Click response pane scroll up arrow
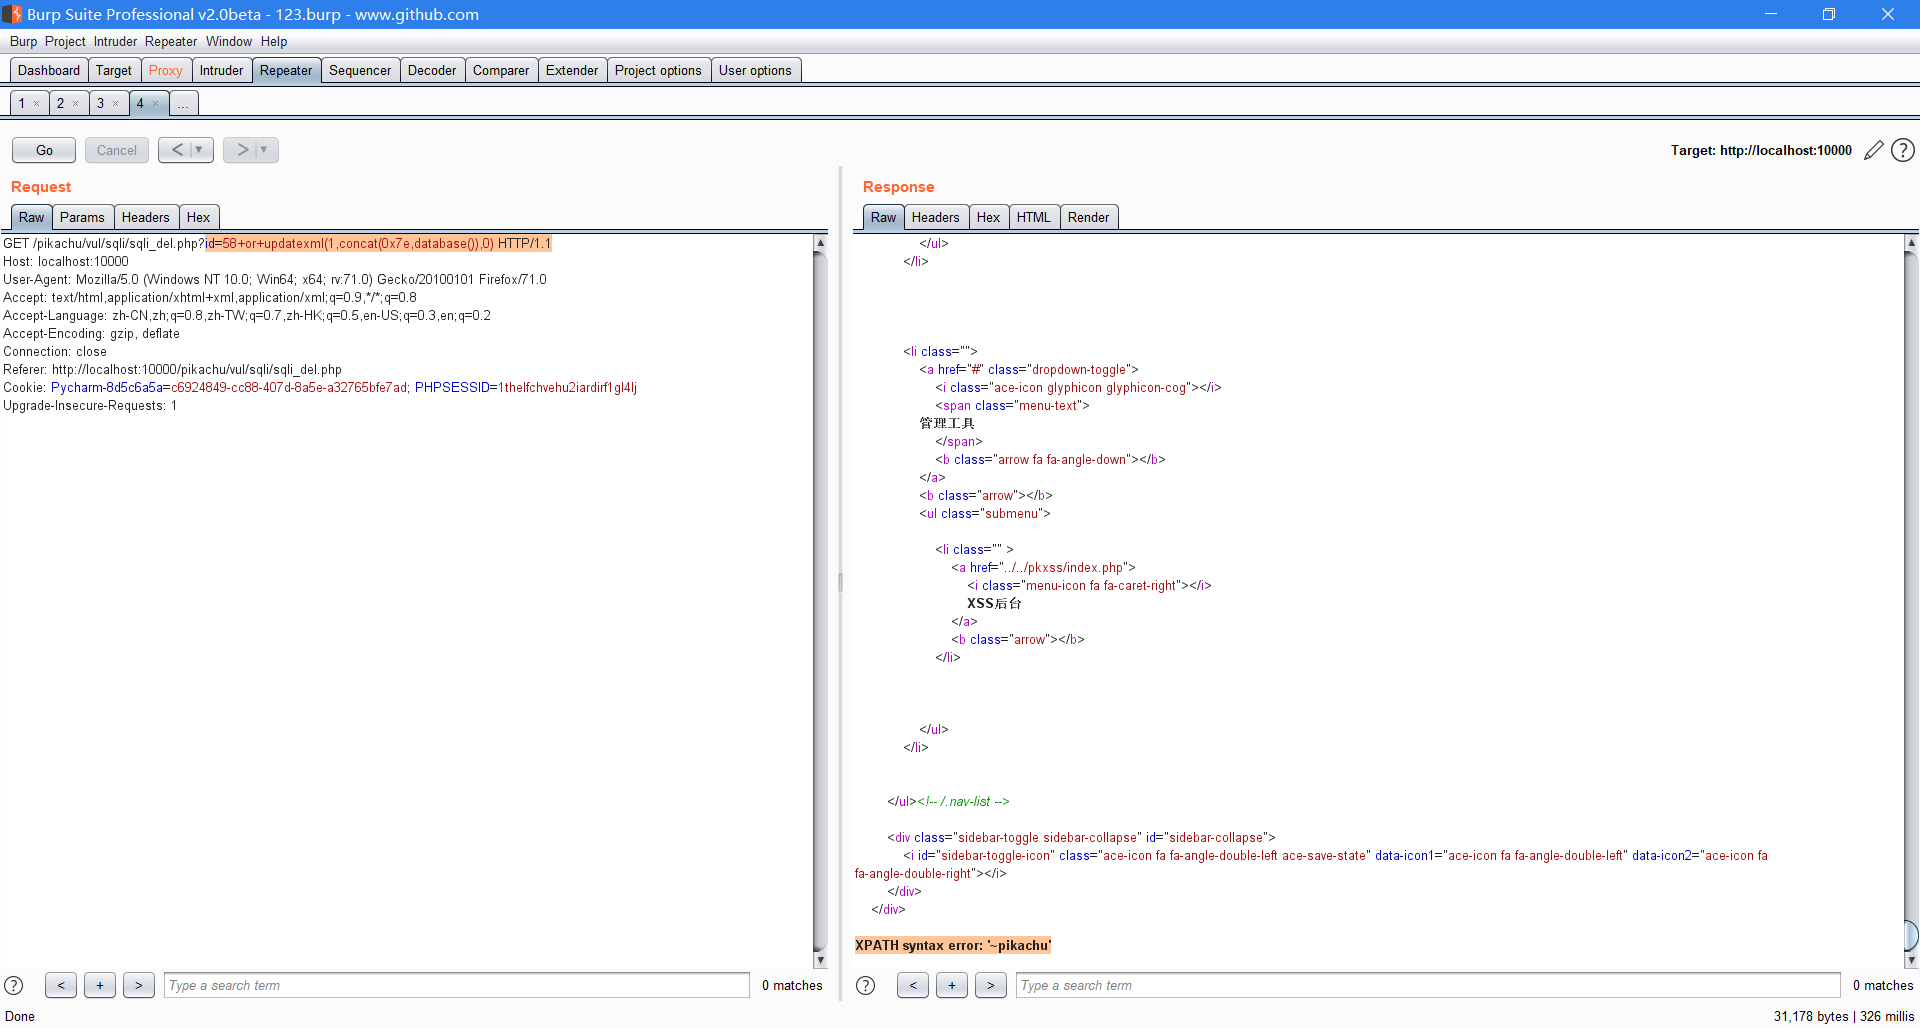1920x1028 pixels. click(x=1911, y=243)
